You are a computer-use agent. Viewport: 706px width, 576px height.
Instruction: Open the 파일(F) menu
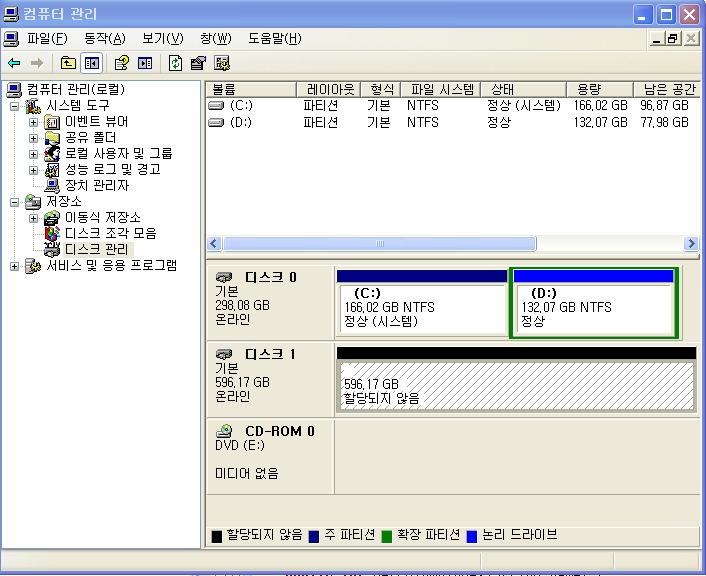pyautogui.click(x=47, y=39)
